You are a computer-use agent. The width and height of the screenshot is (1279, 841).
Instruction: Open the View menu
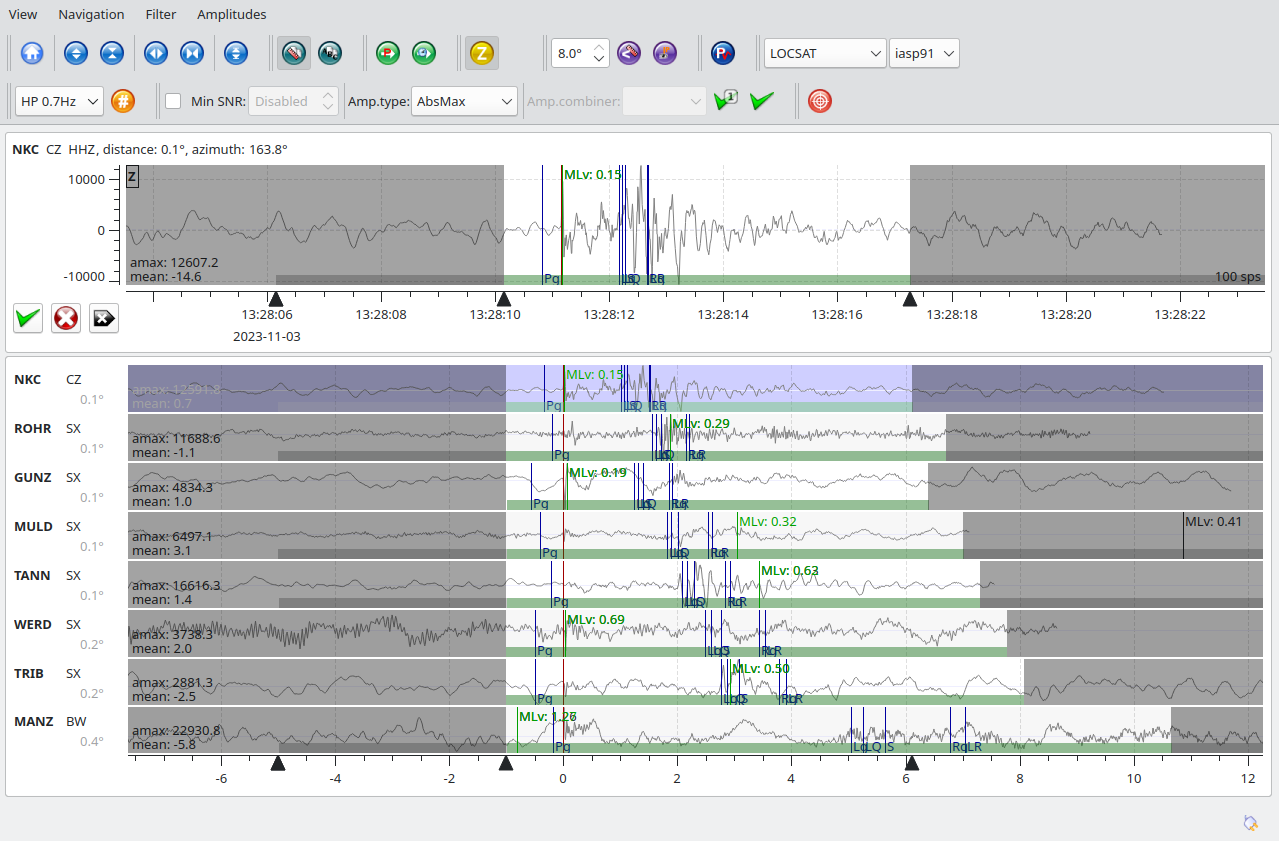click(x=23, y=14)
